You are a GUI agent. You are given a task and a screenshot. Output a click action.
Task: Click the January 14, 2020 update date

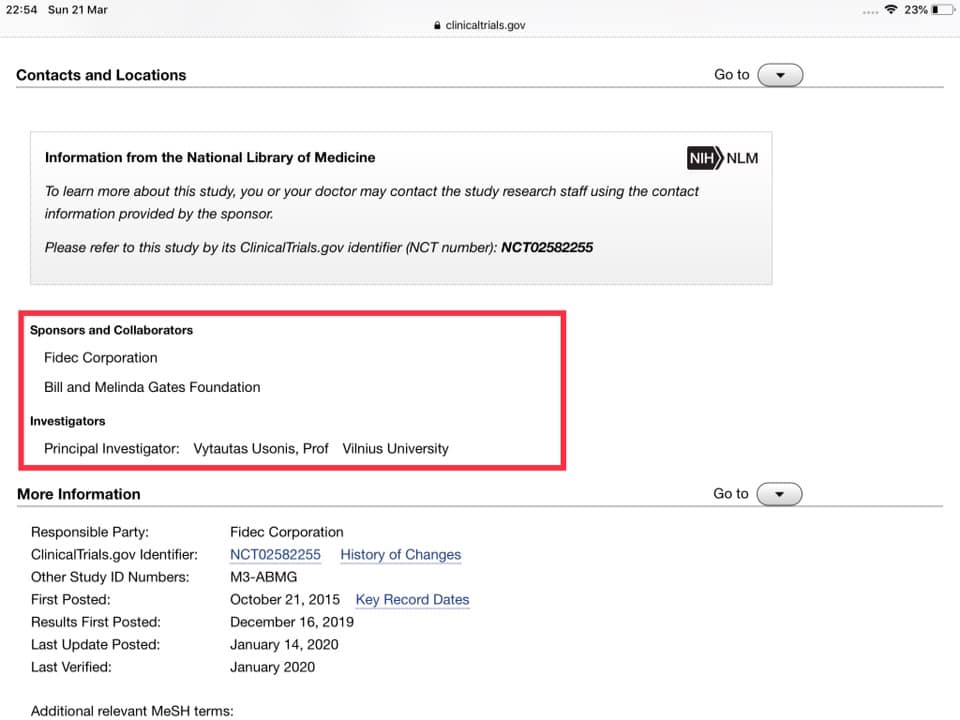[285, 645]
